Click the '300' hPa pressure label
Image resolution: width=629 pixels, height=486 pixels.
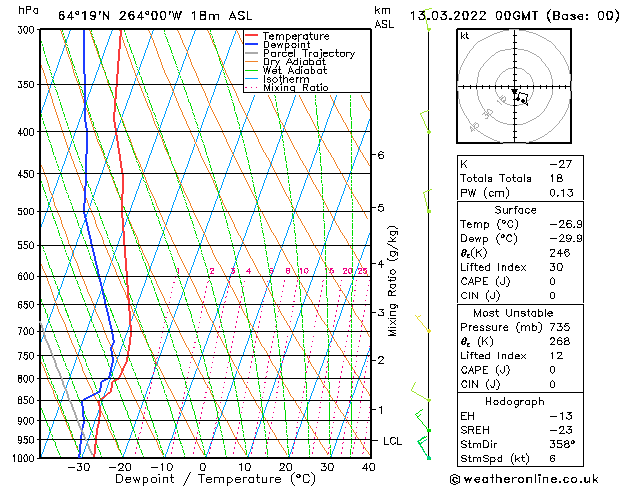tap(26, 30)
